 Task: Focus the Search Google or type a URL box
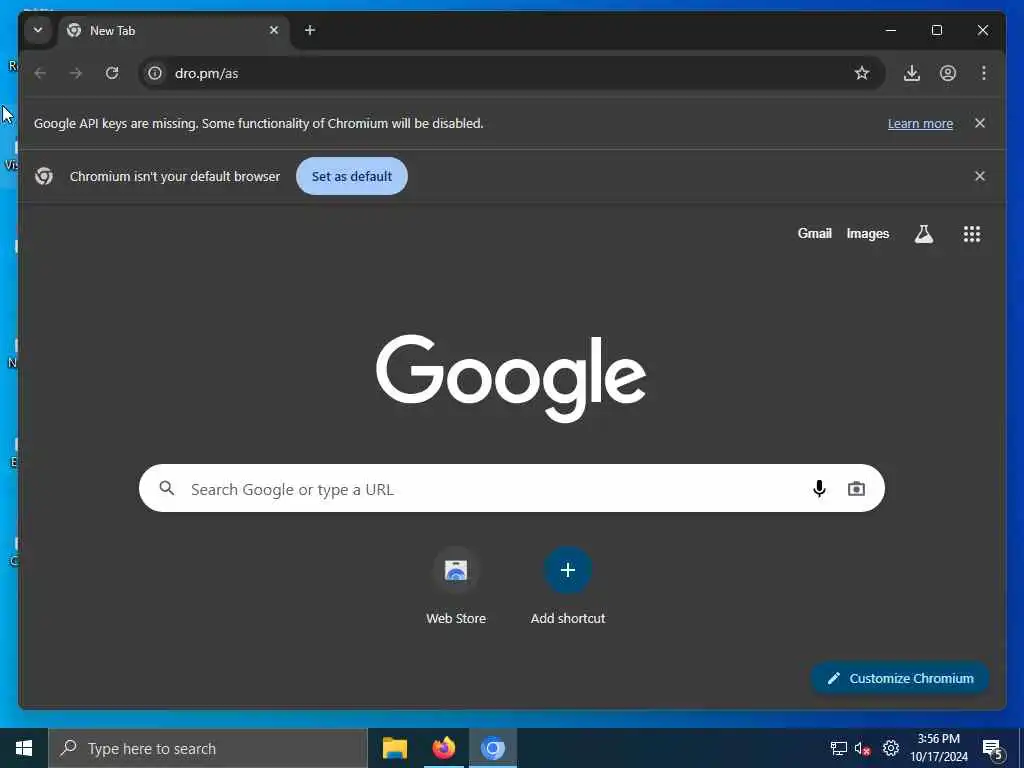click(x=511, y=488)
